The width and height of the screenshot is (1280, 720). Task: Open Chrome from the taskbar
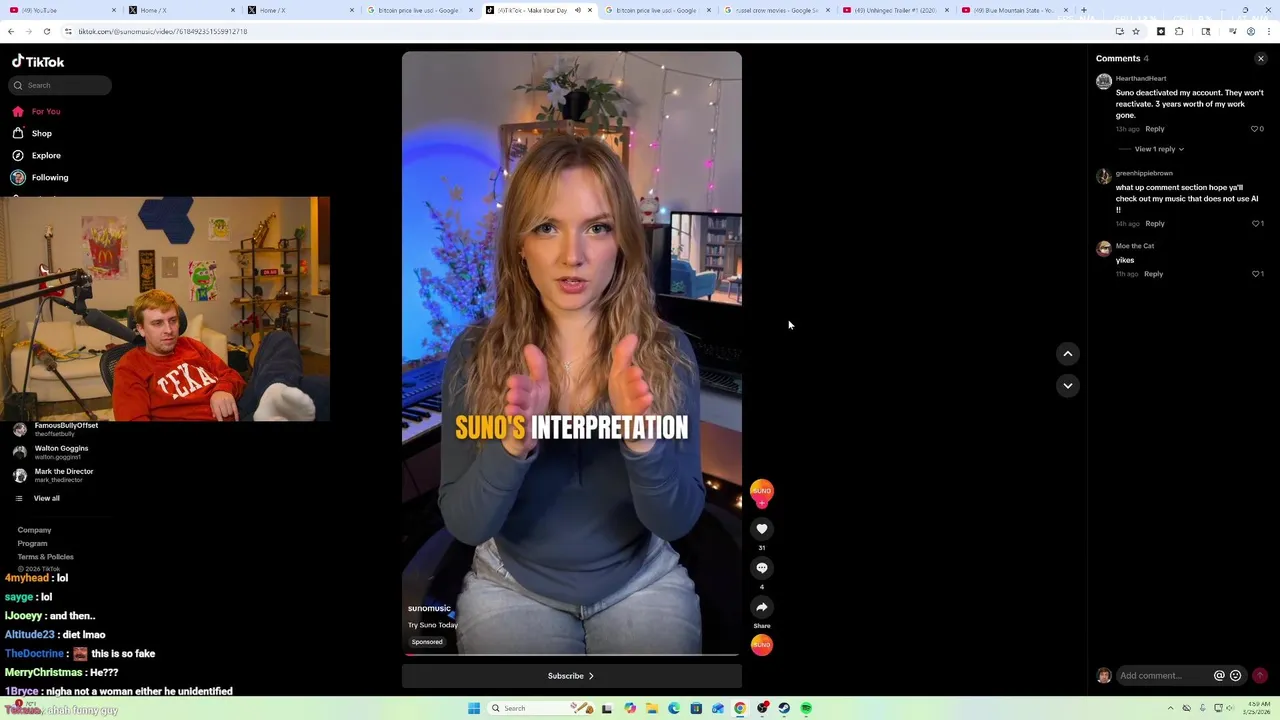tap(740, 708)
